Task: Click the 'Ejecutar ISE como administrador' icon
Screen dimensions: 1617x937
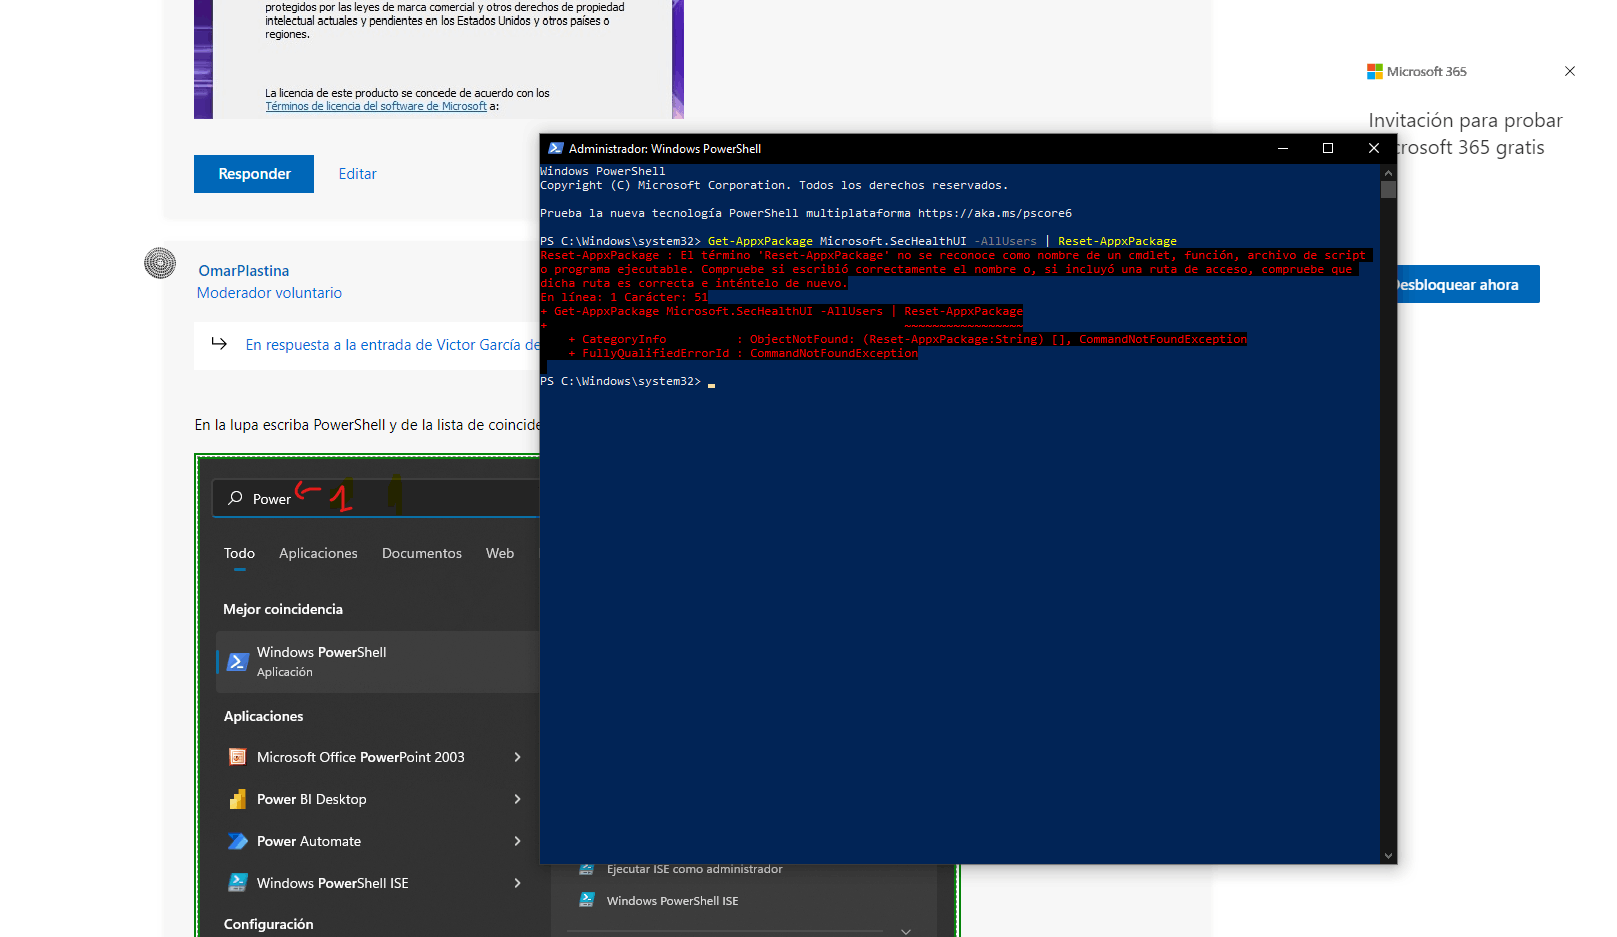Action: [587, 869]
